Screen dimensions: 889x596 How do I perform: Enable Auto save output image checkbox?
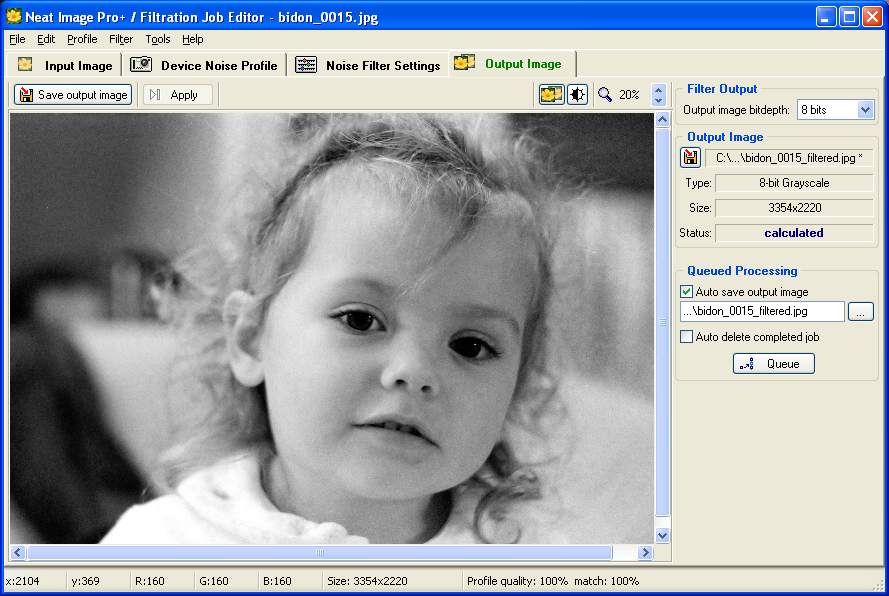686,291
